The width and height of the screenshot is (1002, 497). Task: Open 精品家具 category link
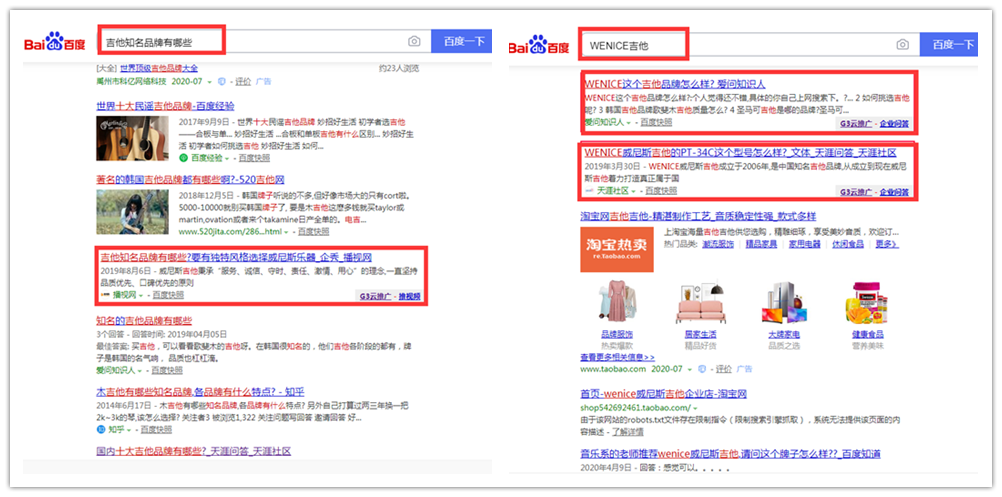click(x=761, y=245)
